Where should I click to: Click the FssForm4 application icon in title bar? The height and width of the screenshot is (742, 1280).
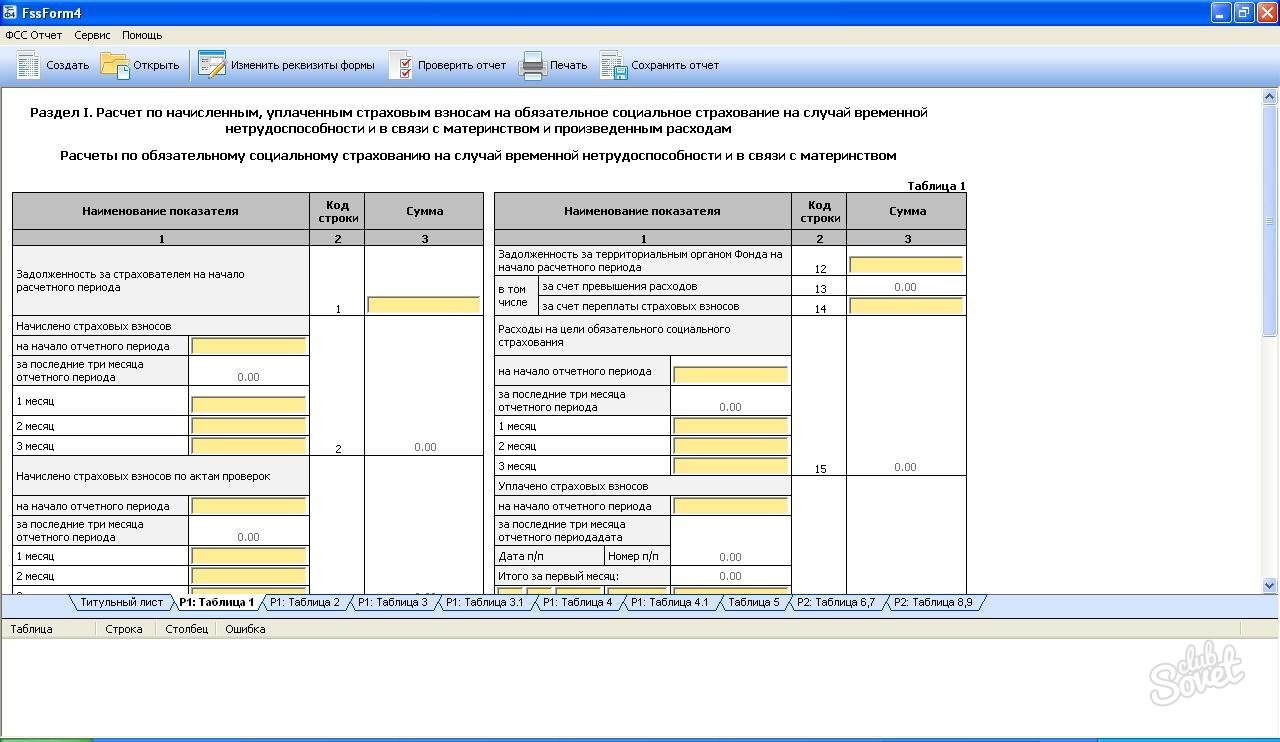[11, 13]
